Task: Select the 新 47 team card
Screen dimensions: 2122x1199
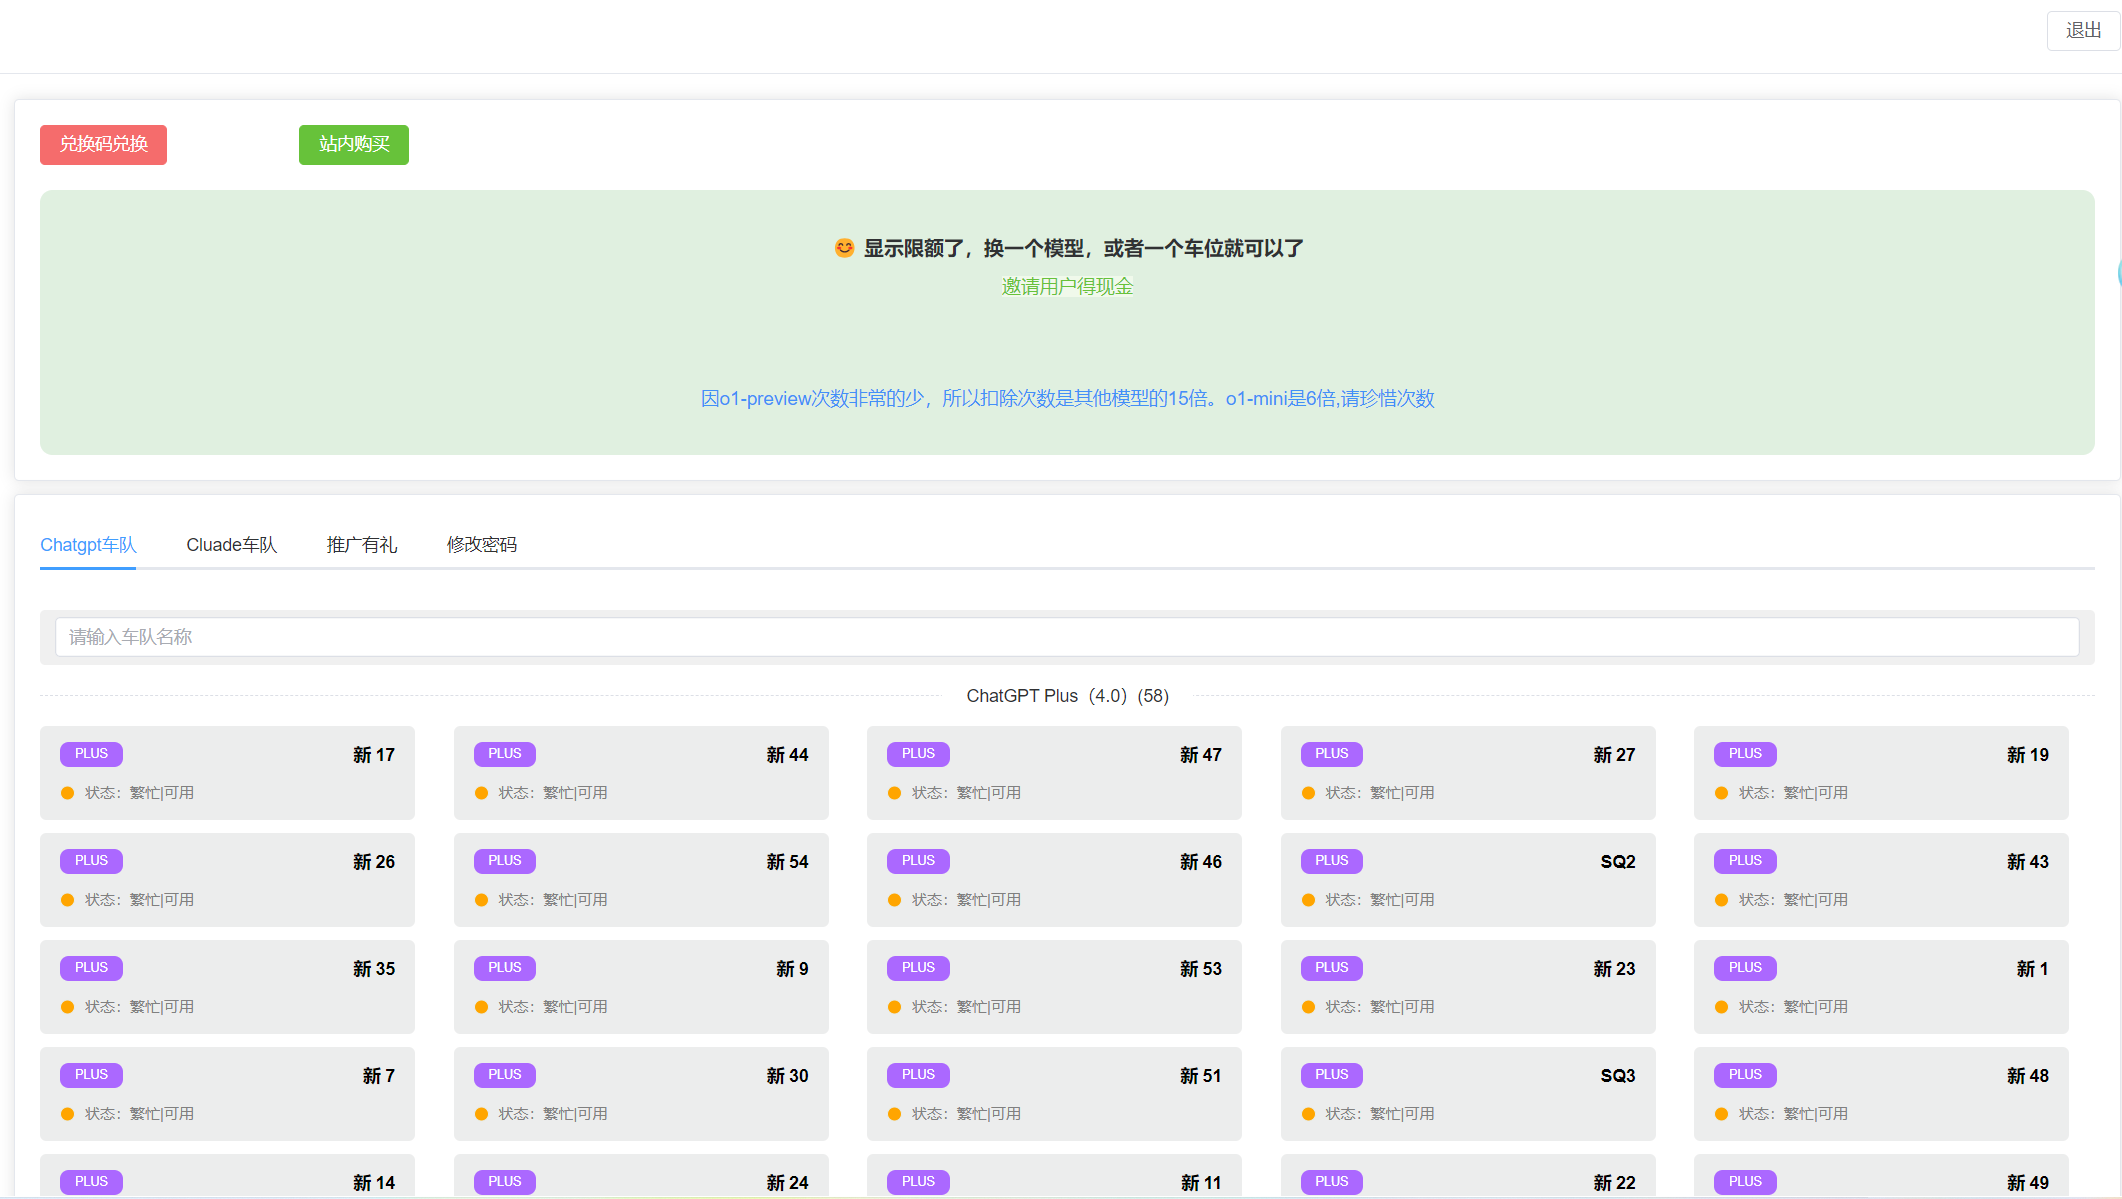Action: click(1054, 773)
